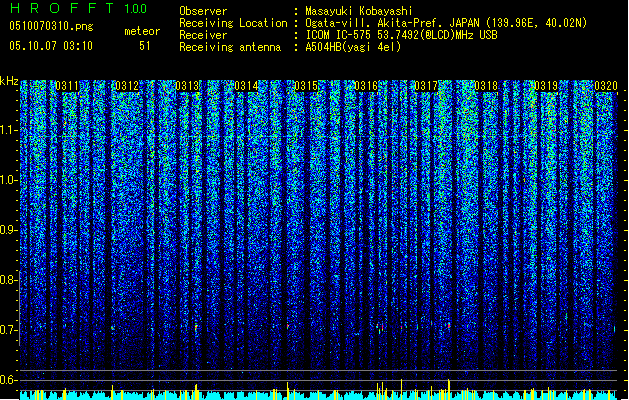Viewport: 629px width, 400px height.
Task: Click the 0315 time marker
Action: [306, 86]
